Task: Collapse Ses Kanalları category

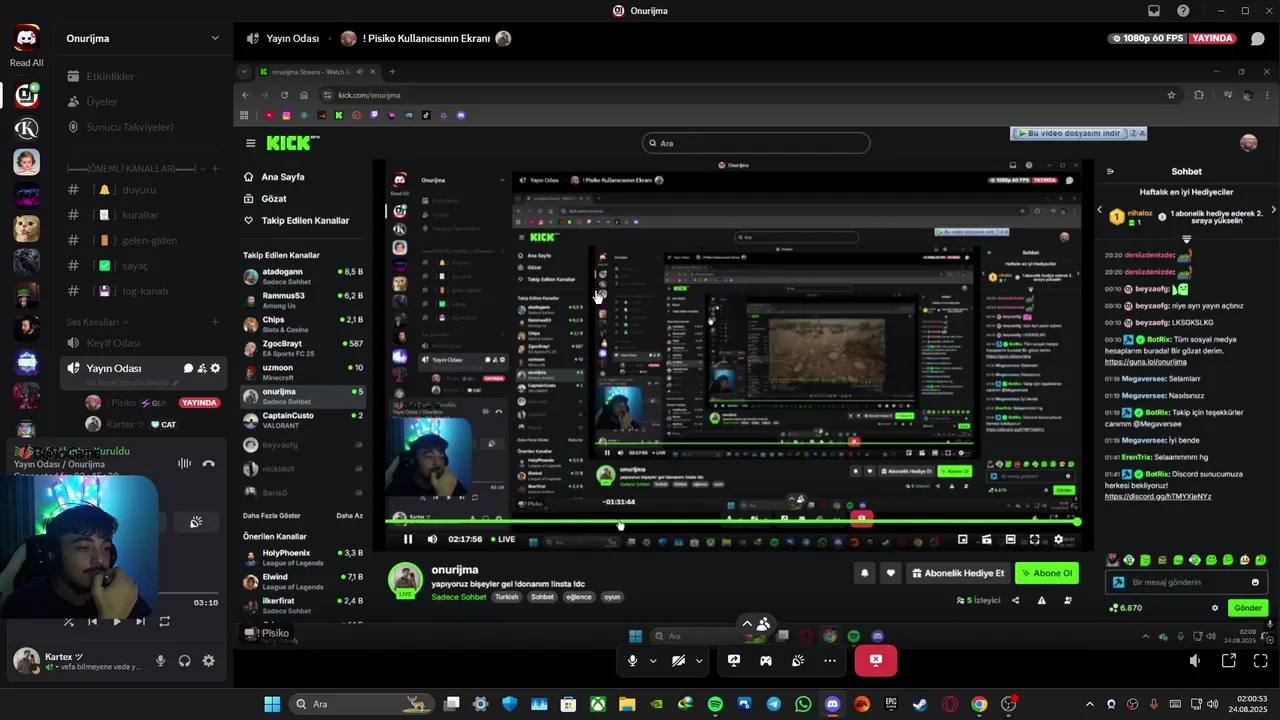Action: pos(98,322)
